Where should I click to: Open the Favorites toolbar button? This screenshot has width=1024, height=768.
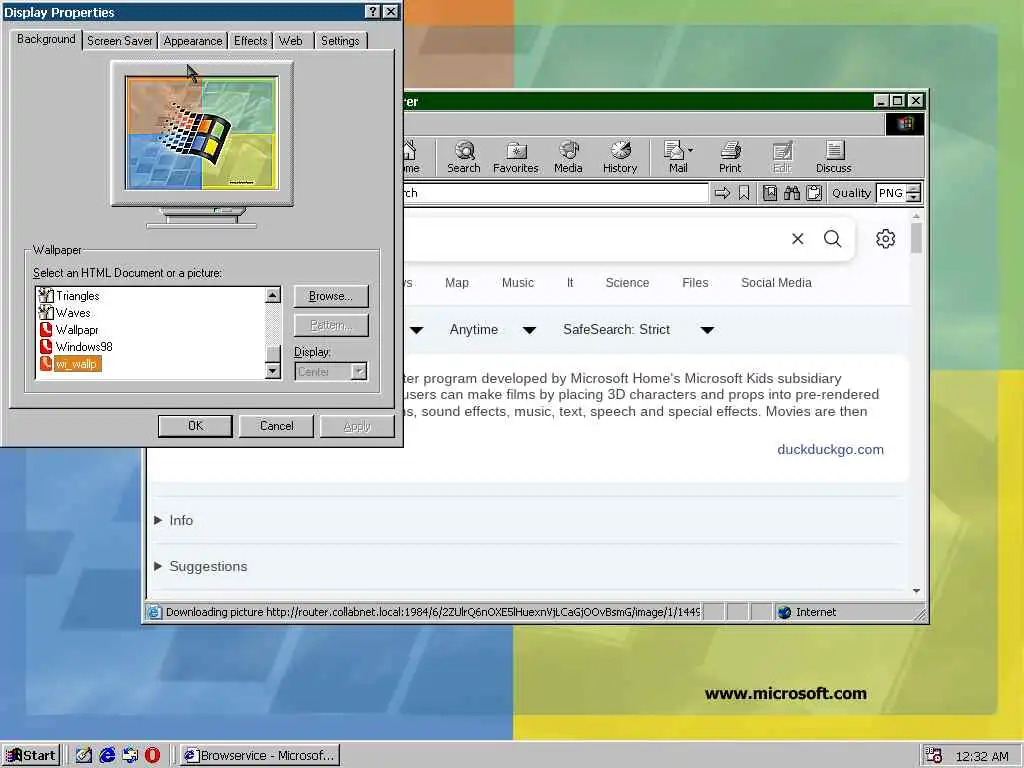[515, 157]
